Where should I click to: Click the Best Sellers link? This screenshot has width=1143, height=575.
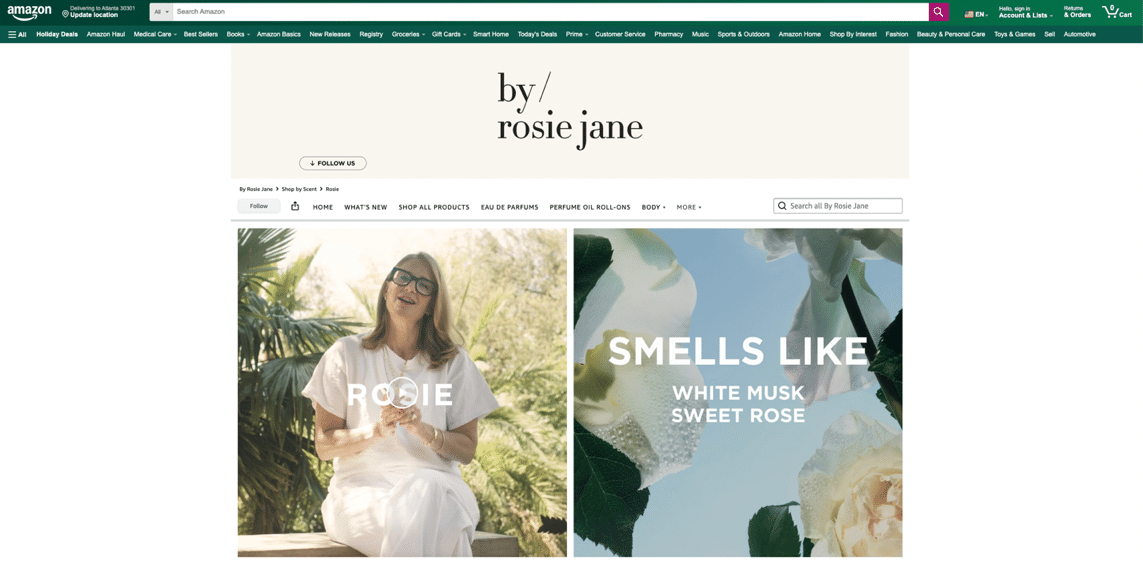tap(200, 34)
